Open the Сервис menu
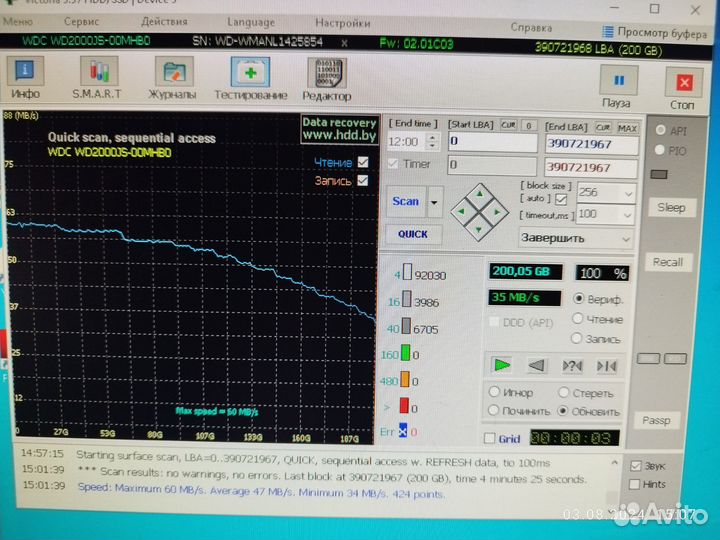The width and height of the screenshot is (720, 540). (x=81, y=21)
